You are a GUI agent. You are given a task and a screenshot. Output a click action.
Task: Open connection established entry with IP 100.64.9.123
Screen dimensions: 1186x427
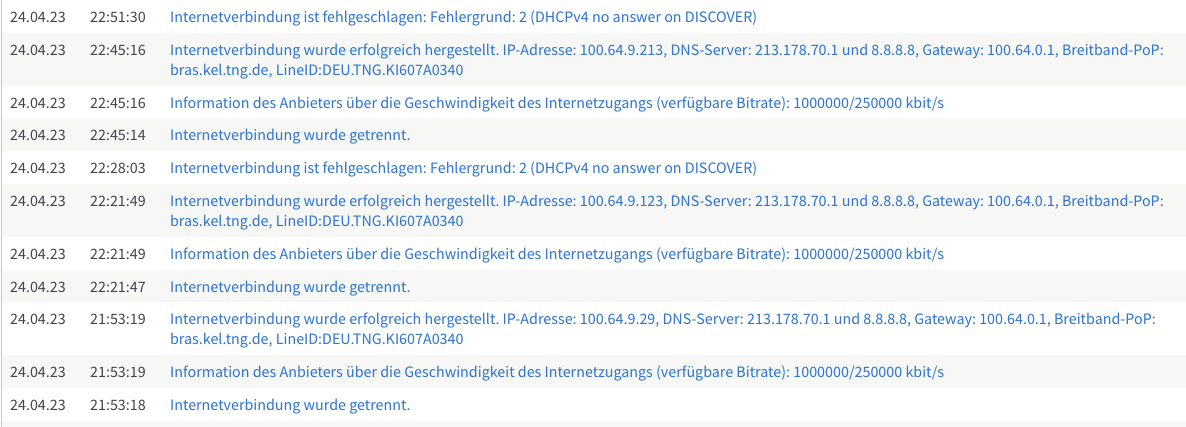(666, 211)
